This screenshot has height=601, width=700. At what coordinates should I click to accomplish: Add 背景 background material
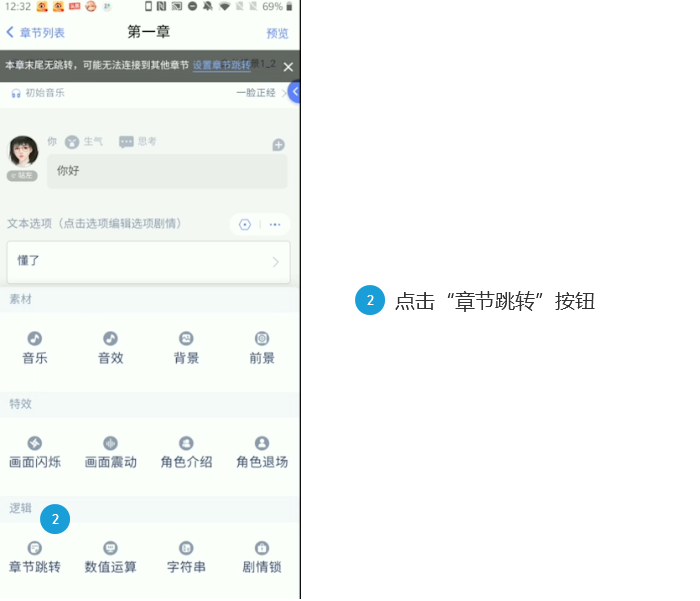(x=186, y=348)
